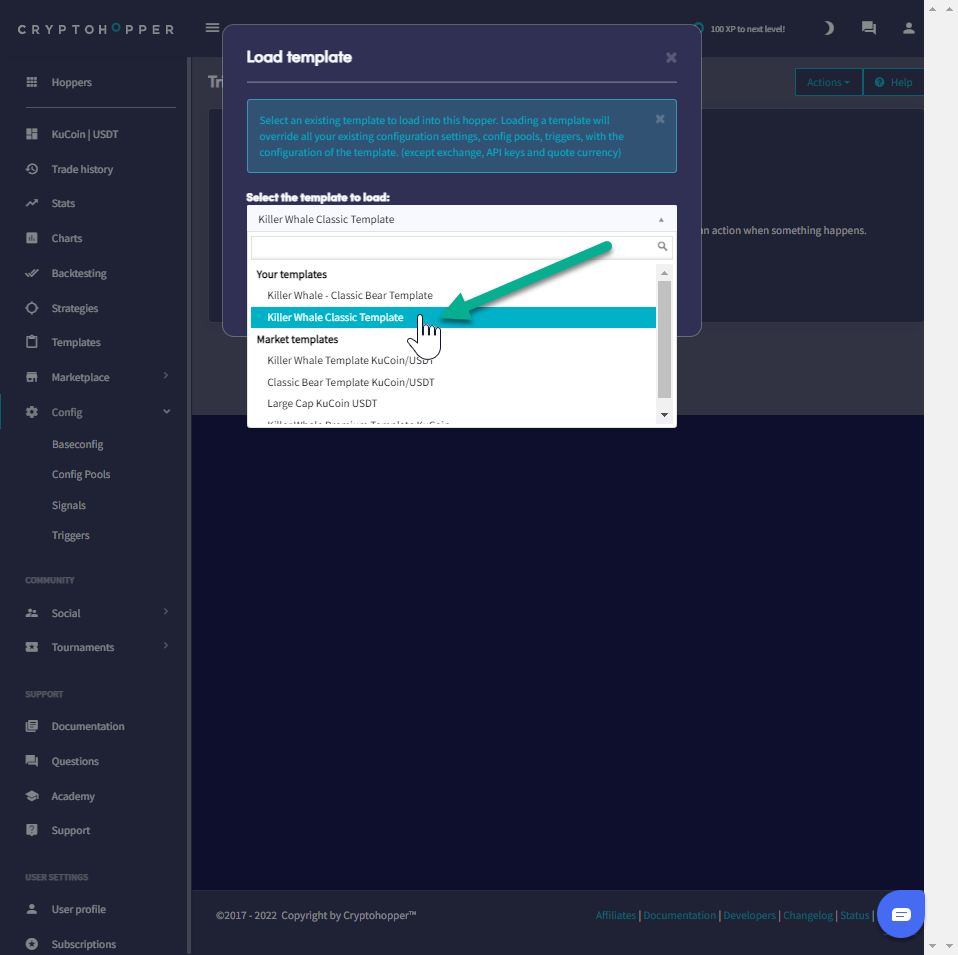The image size is (958, 955).
Task: Click the hamburger menu icon in header
Action: click(x=212, y=28)
